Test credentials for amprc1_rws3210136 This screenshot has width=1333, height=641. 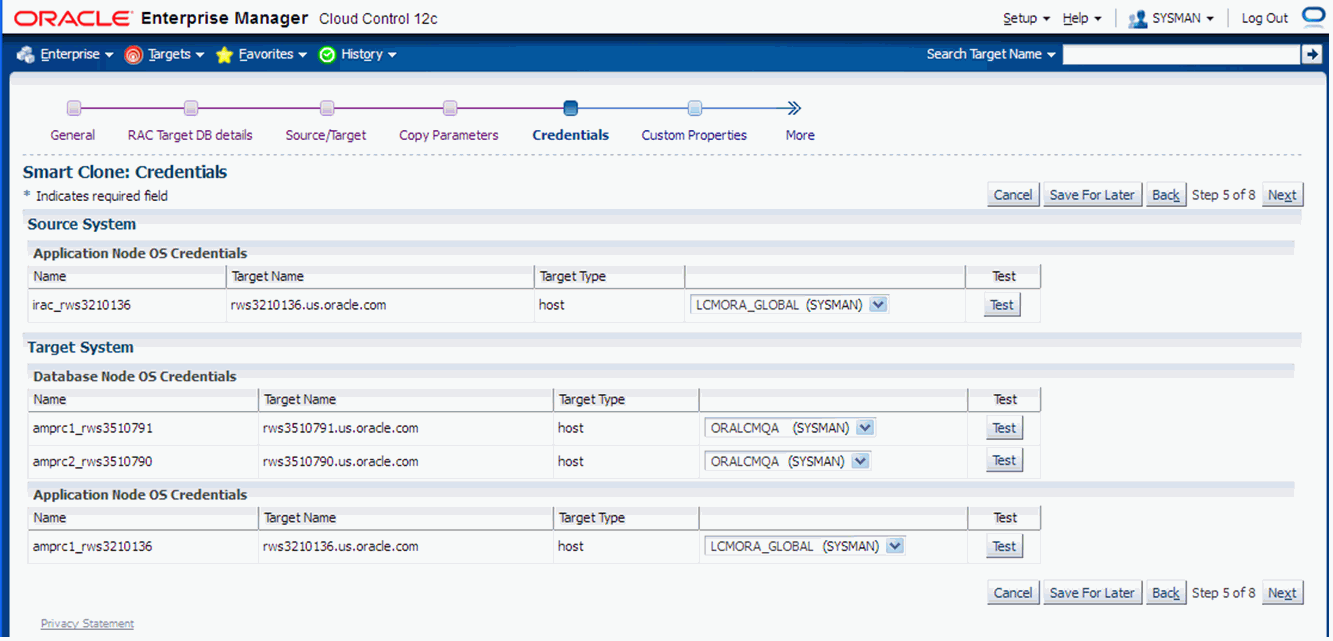(1004, 546)
